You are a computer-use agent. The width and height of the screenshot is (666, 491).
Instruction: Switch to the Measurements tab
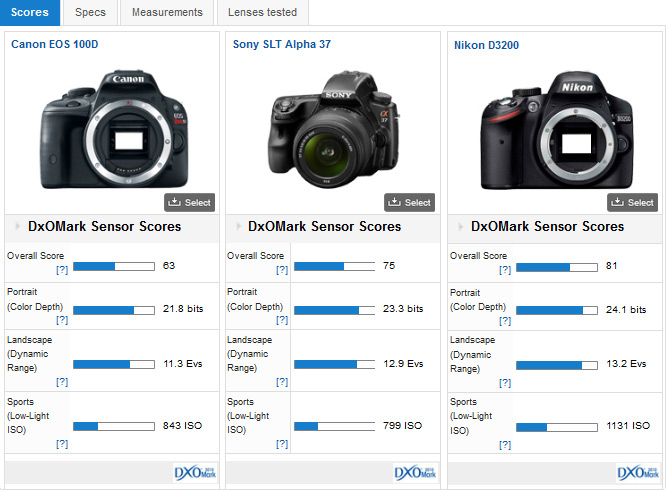[x=166, y=13]
